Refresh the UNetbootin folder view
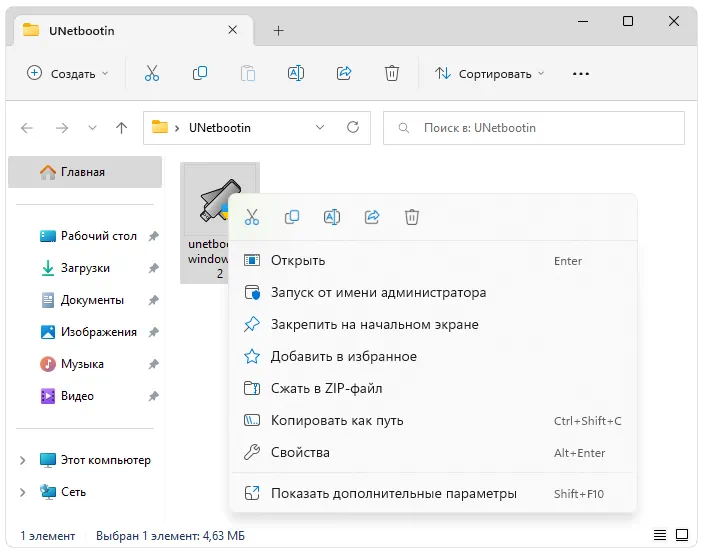The image size is (704, 556). click(353, 128)
